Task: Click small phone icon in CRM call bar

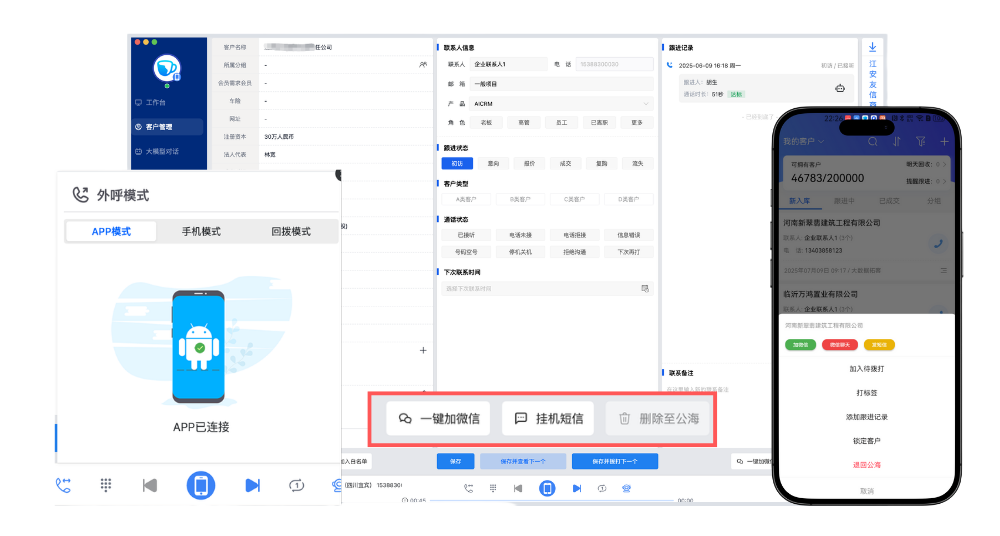Action: (x=468, y=488)
